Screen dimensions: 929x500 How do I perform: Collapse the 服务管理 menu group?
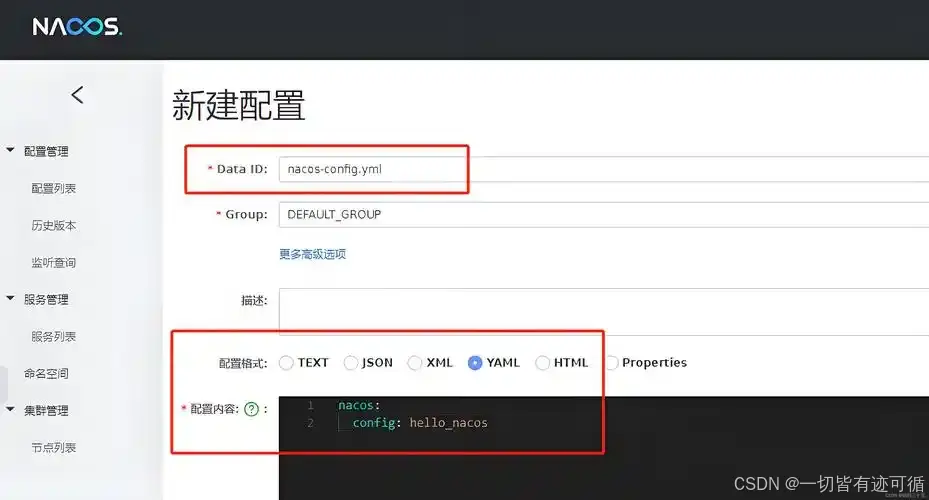click(x=10, y=299)
